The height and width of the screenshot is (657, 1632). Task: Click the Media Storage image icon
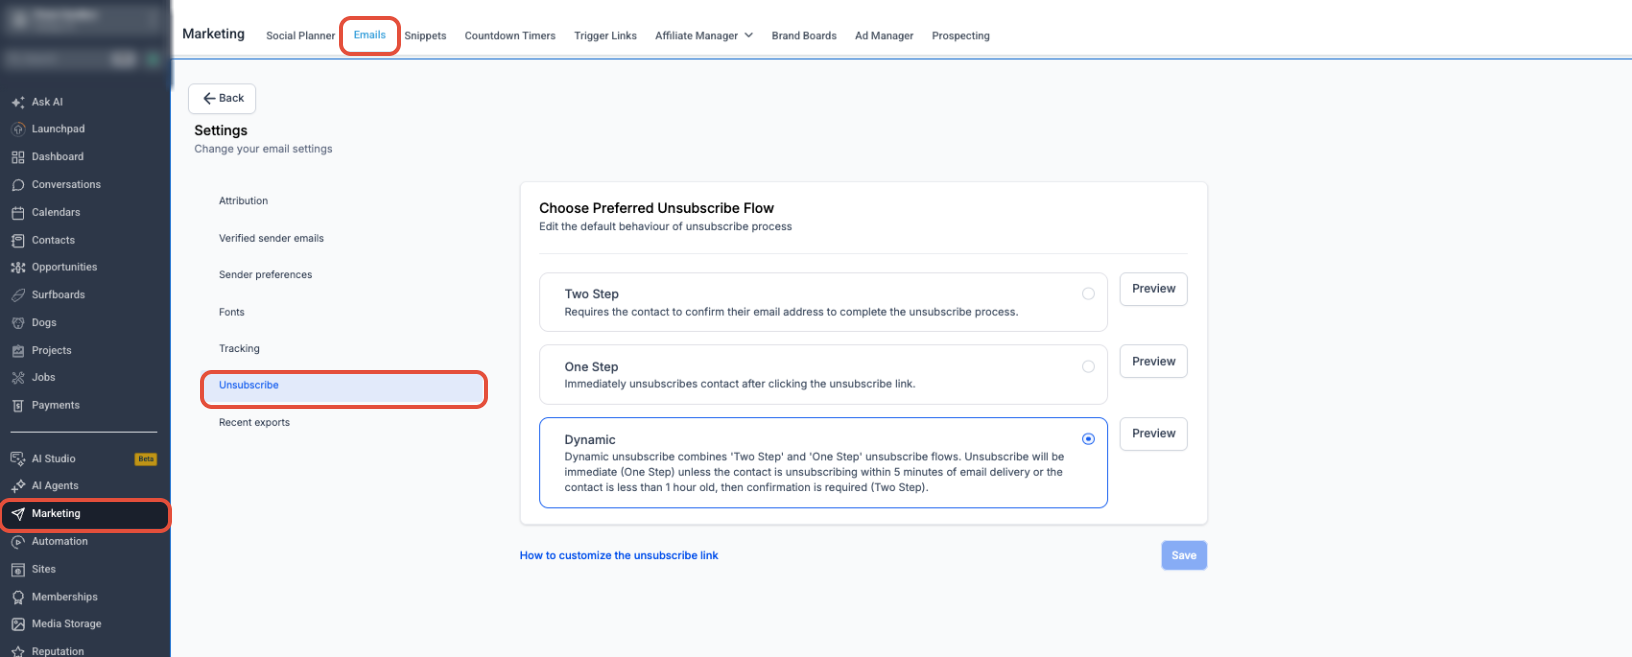(18, 624)
